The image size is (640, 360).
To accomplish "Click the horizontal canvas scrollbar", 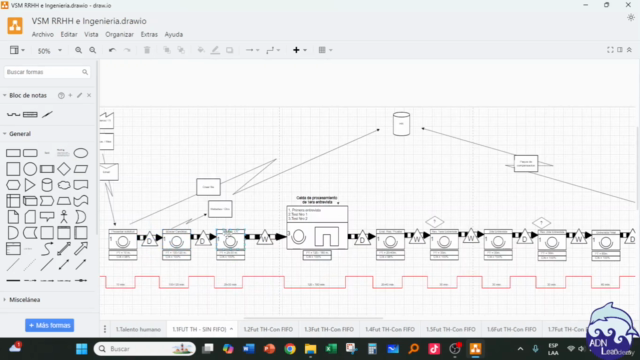I will pyautogui.click(x=313, y=318).
